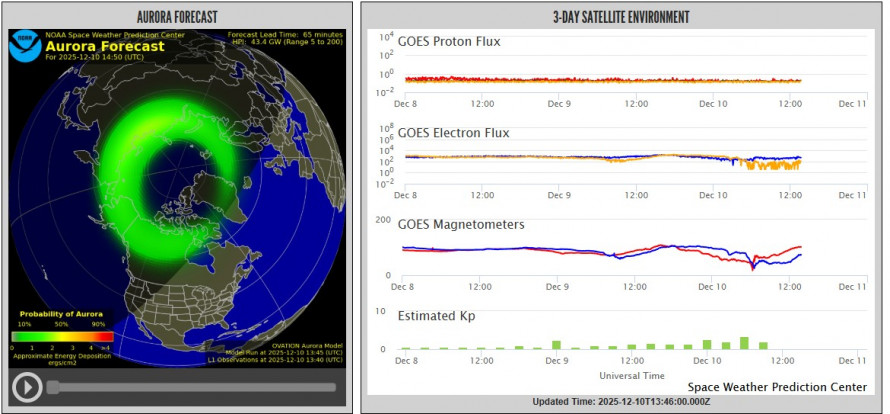Open the 3-Day Satellite Environment header

620,17
